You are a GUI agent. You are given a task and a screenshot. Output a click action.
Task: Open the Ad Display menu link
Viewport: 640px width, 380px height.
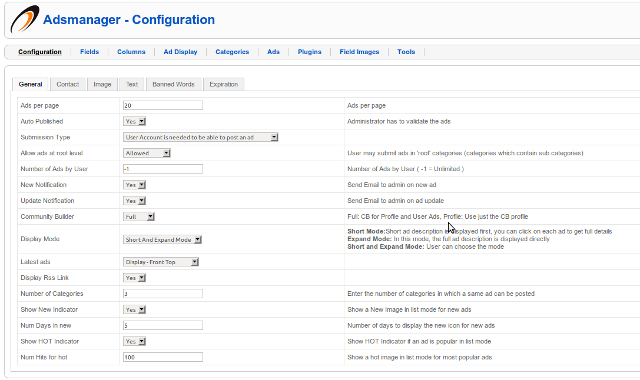180,52
